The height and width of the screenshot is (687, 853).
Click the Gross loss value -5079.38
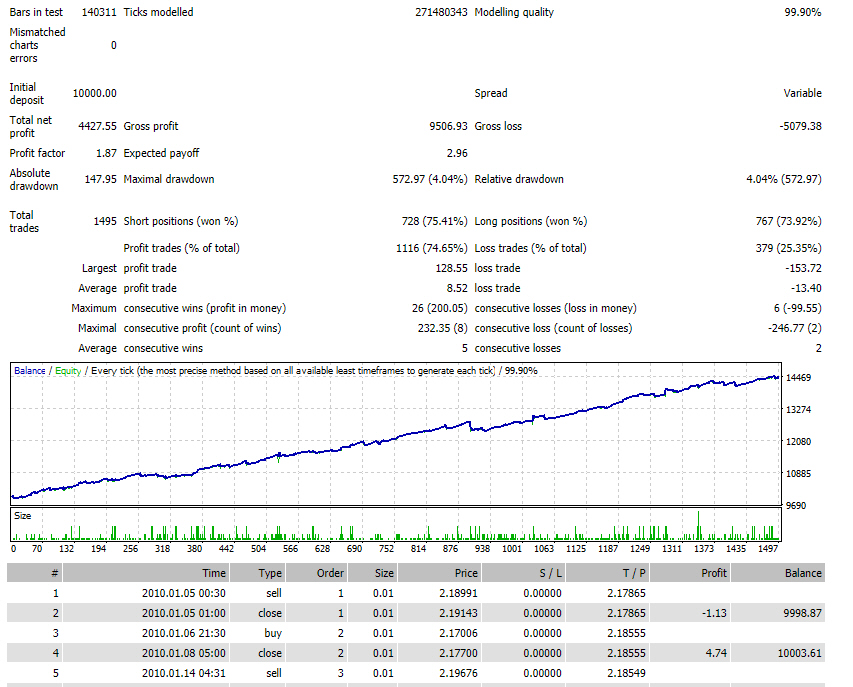[800, 126]
